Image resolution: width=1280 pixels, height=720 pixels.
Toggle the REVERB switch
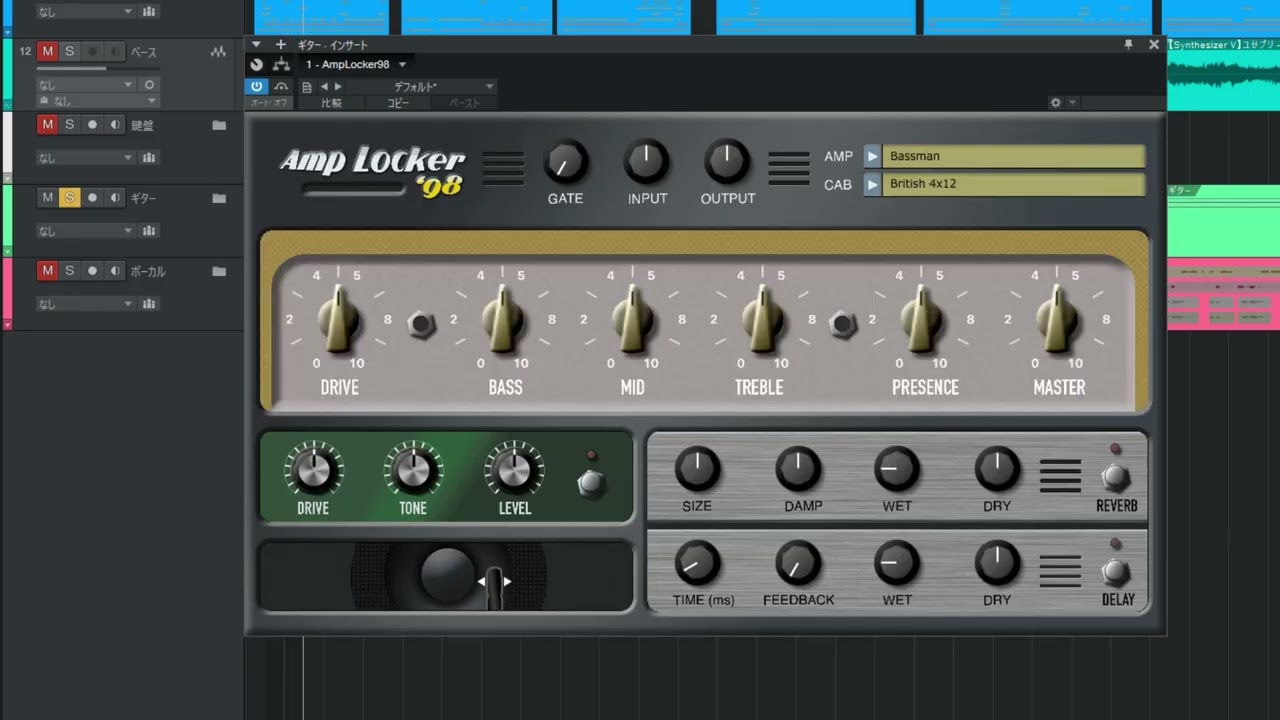1116,477
